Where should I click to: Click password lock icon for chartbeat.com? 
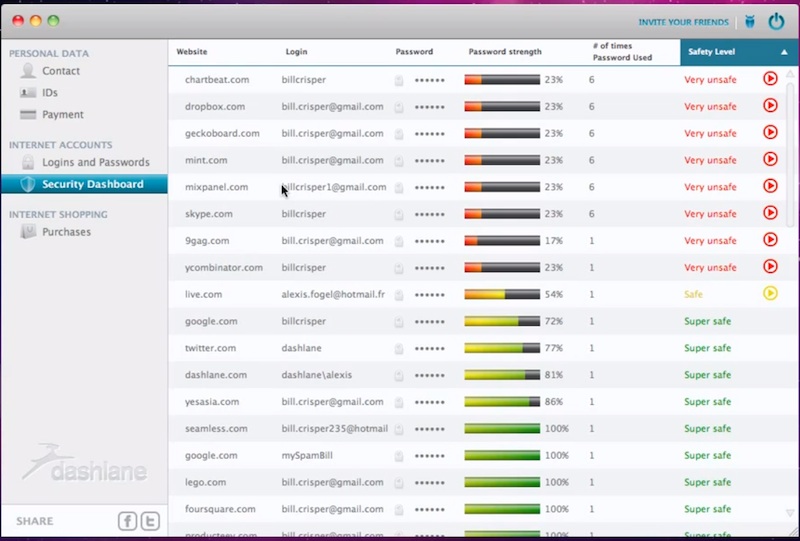click(399, 80)
